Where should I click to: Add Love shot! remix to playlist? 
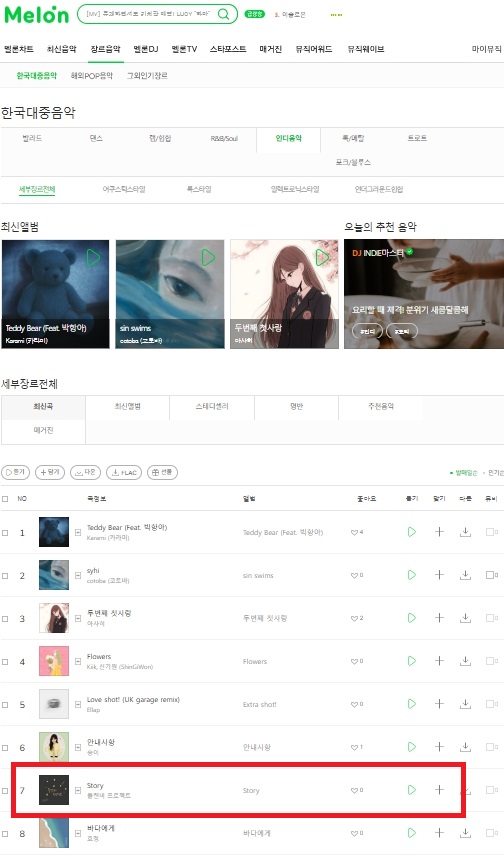(x=439, y=704)
